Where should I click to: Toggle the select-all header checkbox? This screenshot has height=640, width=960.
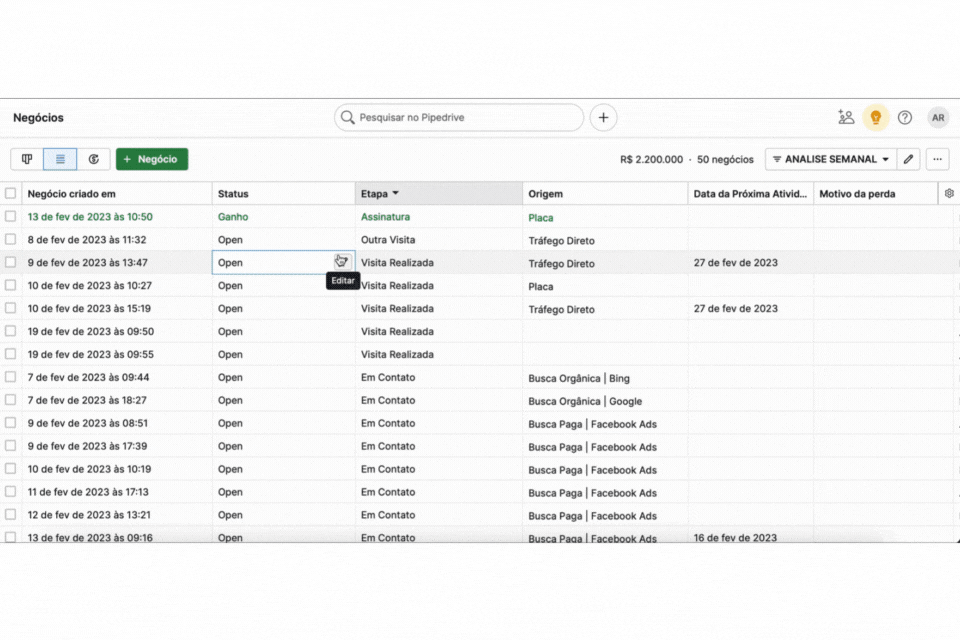[11, 194]
